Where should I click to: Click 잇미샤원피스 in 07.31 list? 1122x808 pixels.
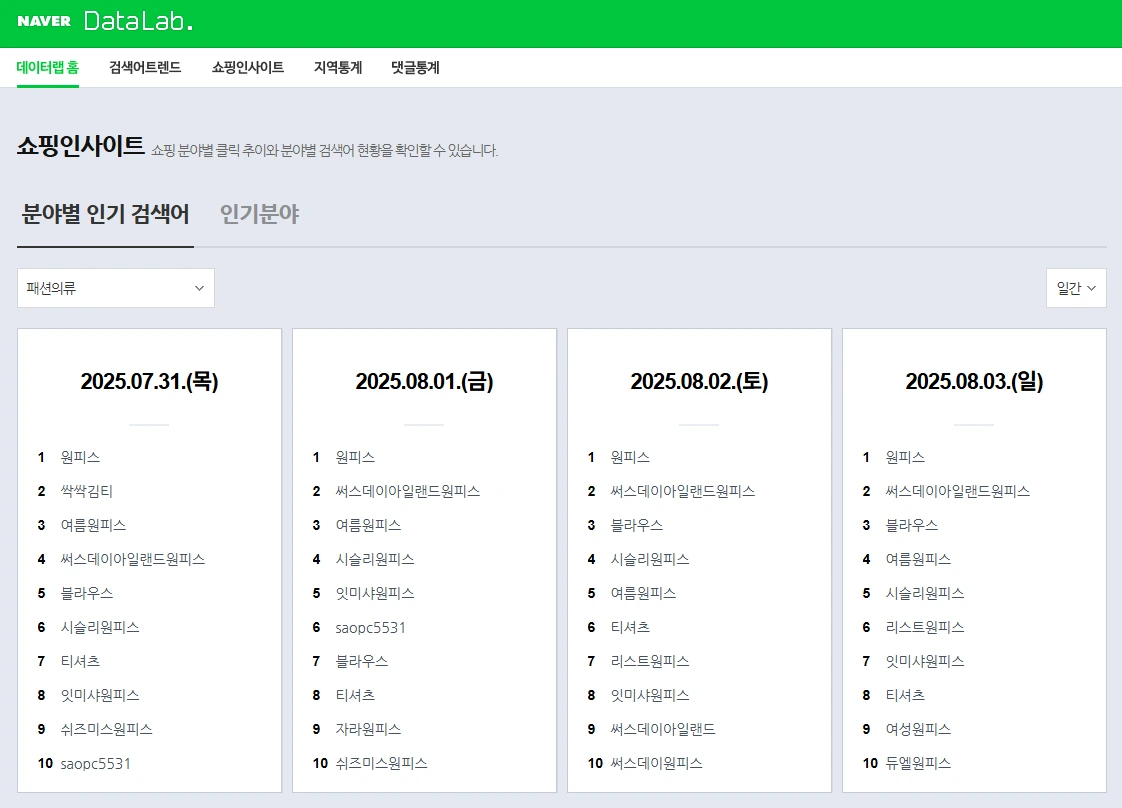pyautogui.click(x=99, y=695)
